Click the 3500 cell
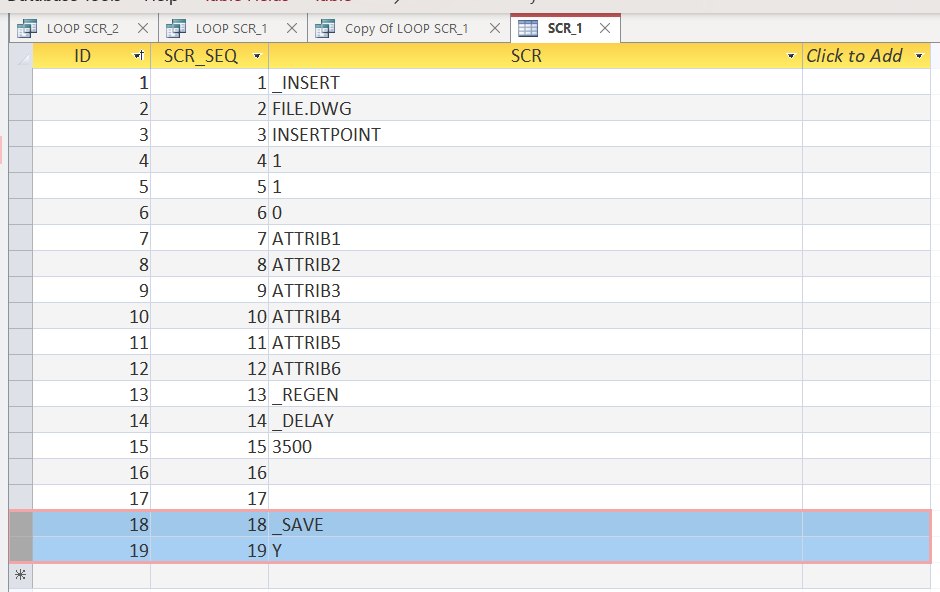940x592 pixels. [535, 446]
